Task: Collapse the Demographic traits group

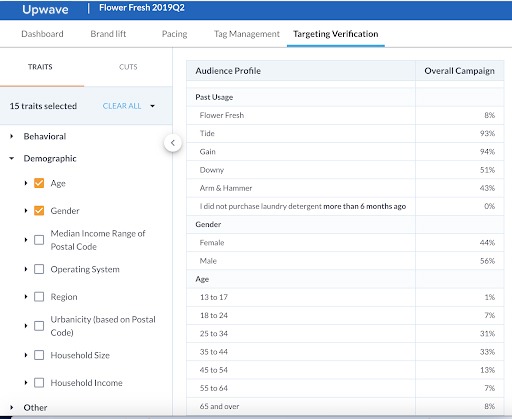Action: 12,158
